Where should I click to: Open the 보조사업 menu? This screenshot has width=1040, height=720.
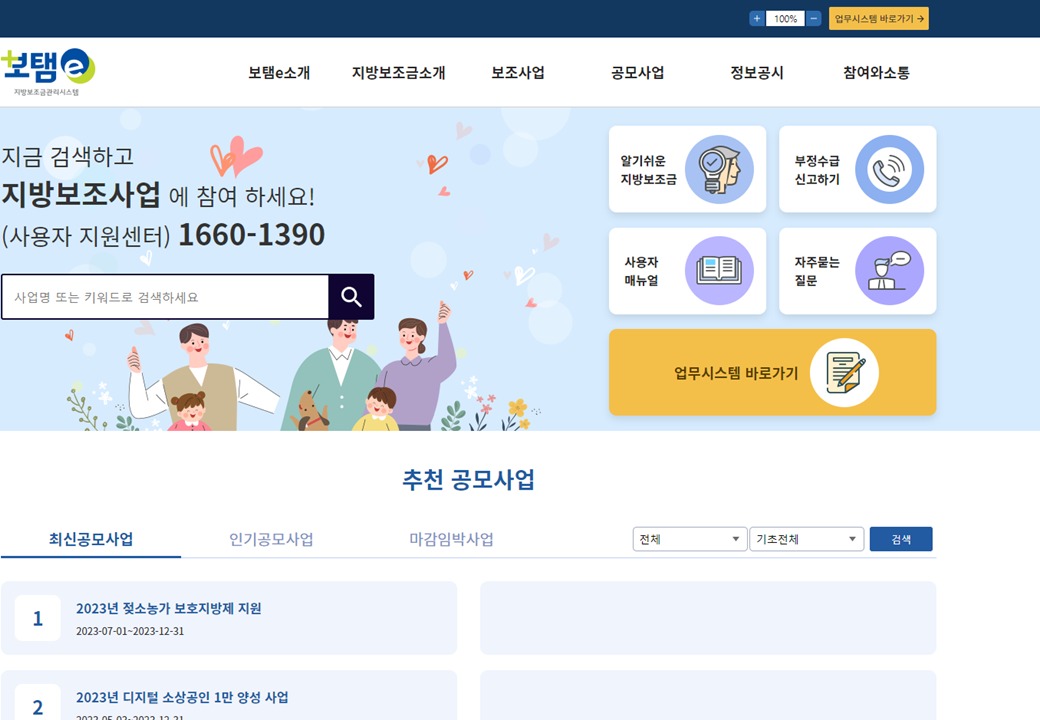pyautogui.click(x=518, y=73)
